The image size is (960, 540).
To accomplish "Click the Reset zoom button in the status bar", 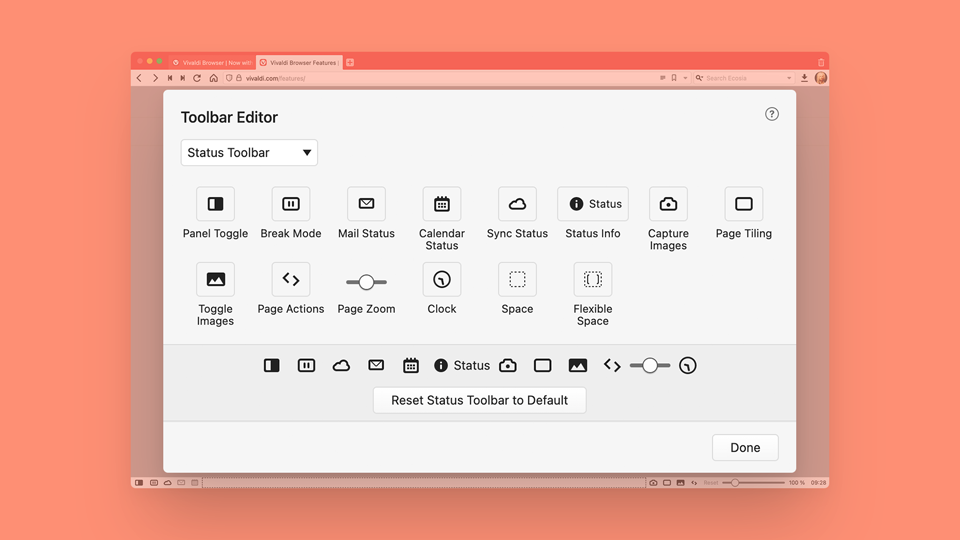I will tap(710, 483).
